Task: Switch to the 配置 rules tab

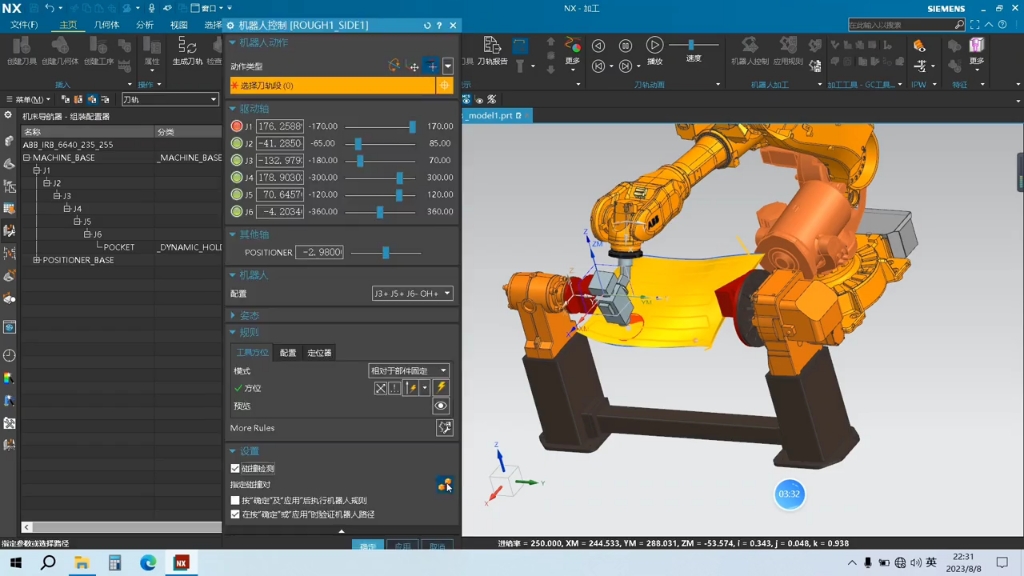Action: 288,353
